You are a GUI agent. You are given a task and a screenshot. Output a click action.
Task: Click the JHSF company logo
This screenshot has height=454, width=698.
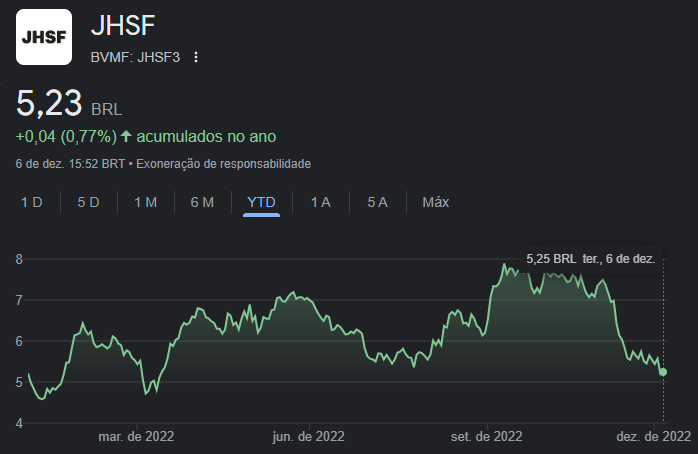click(44, 37)
